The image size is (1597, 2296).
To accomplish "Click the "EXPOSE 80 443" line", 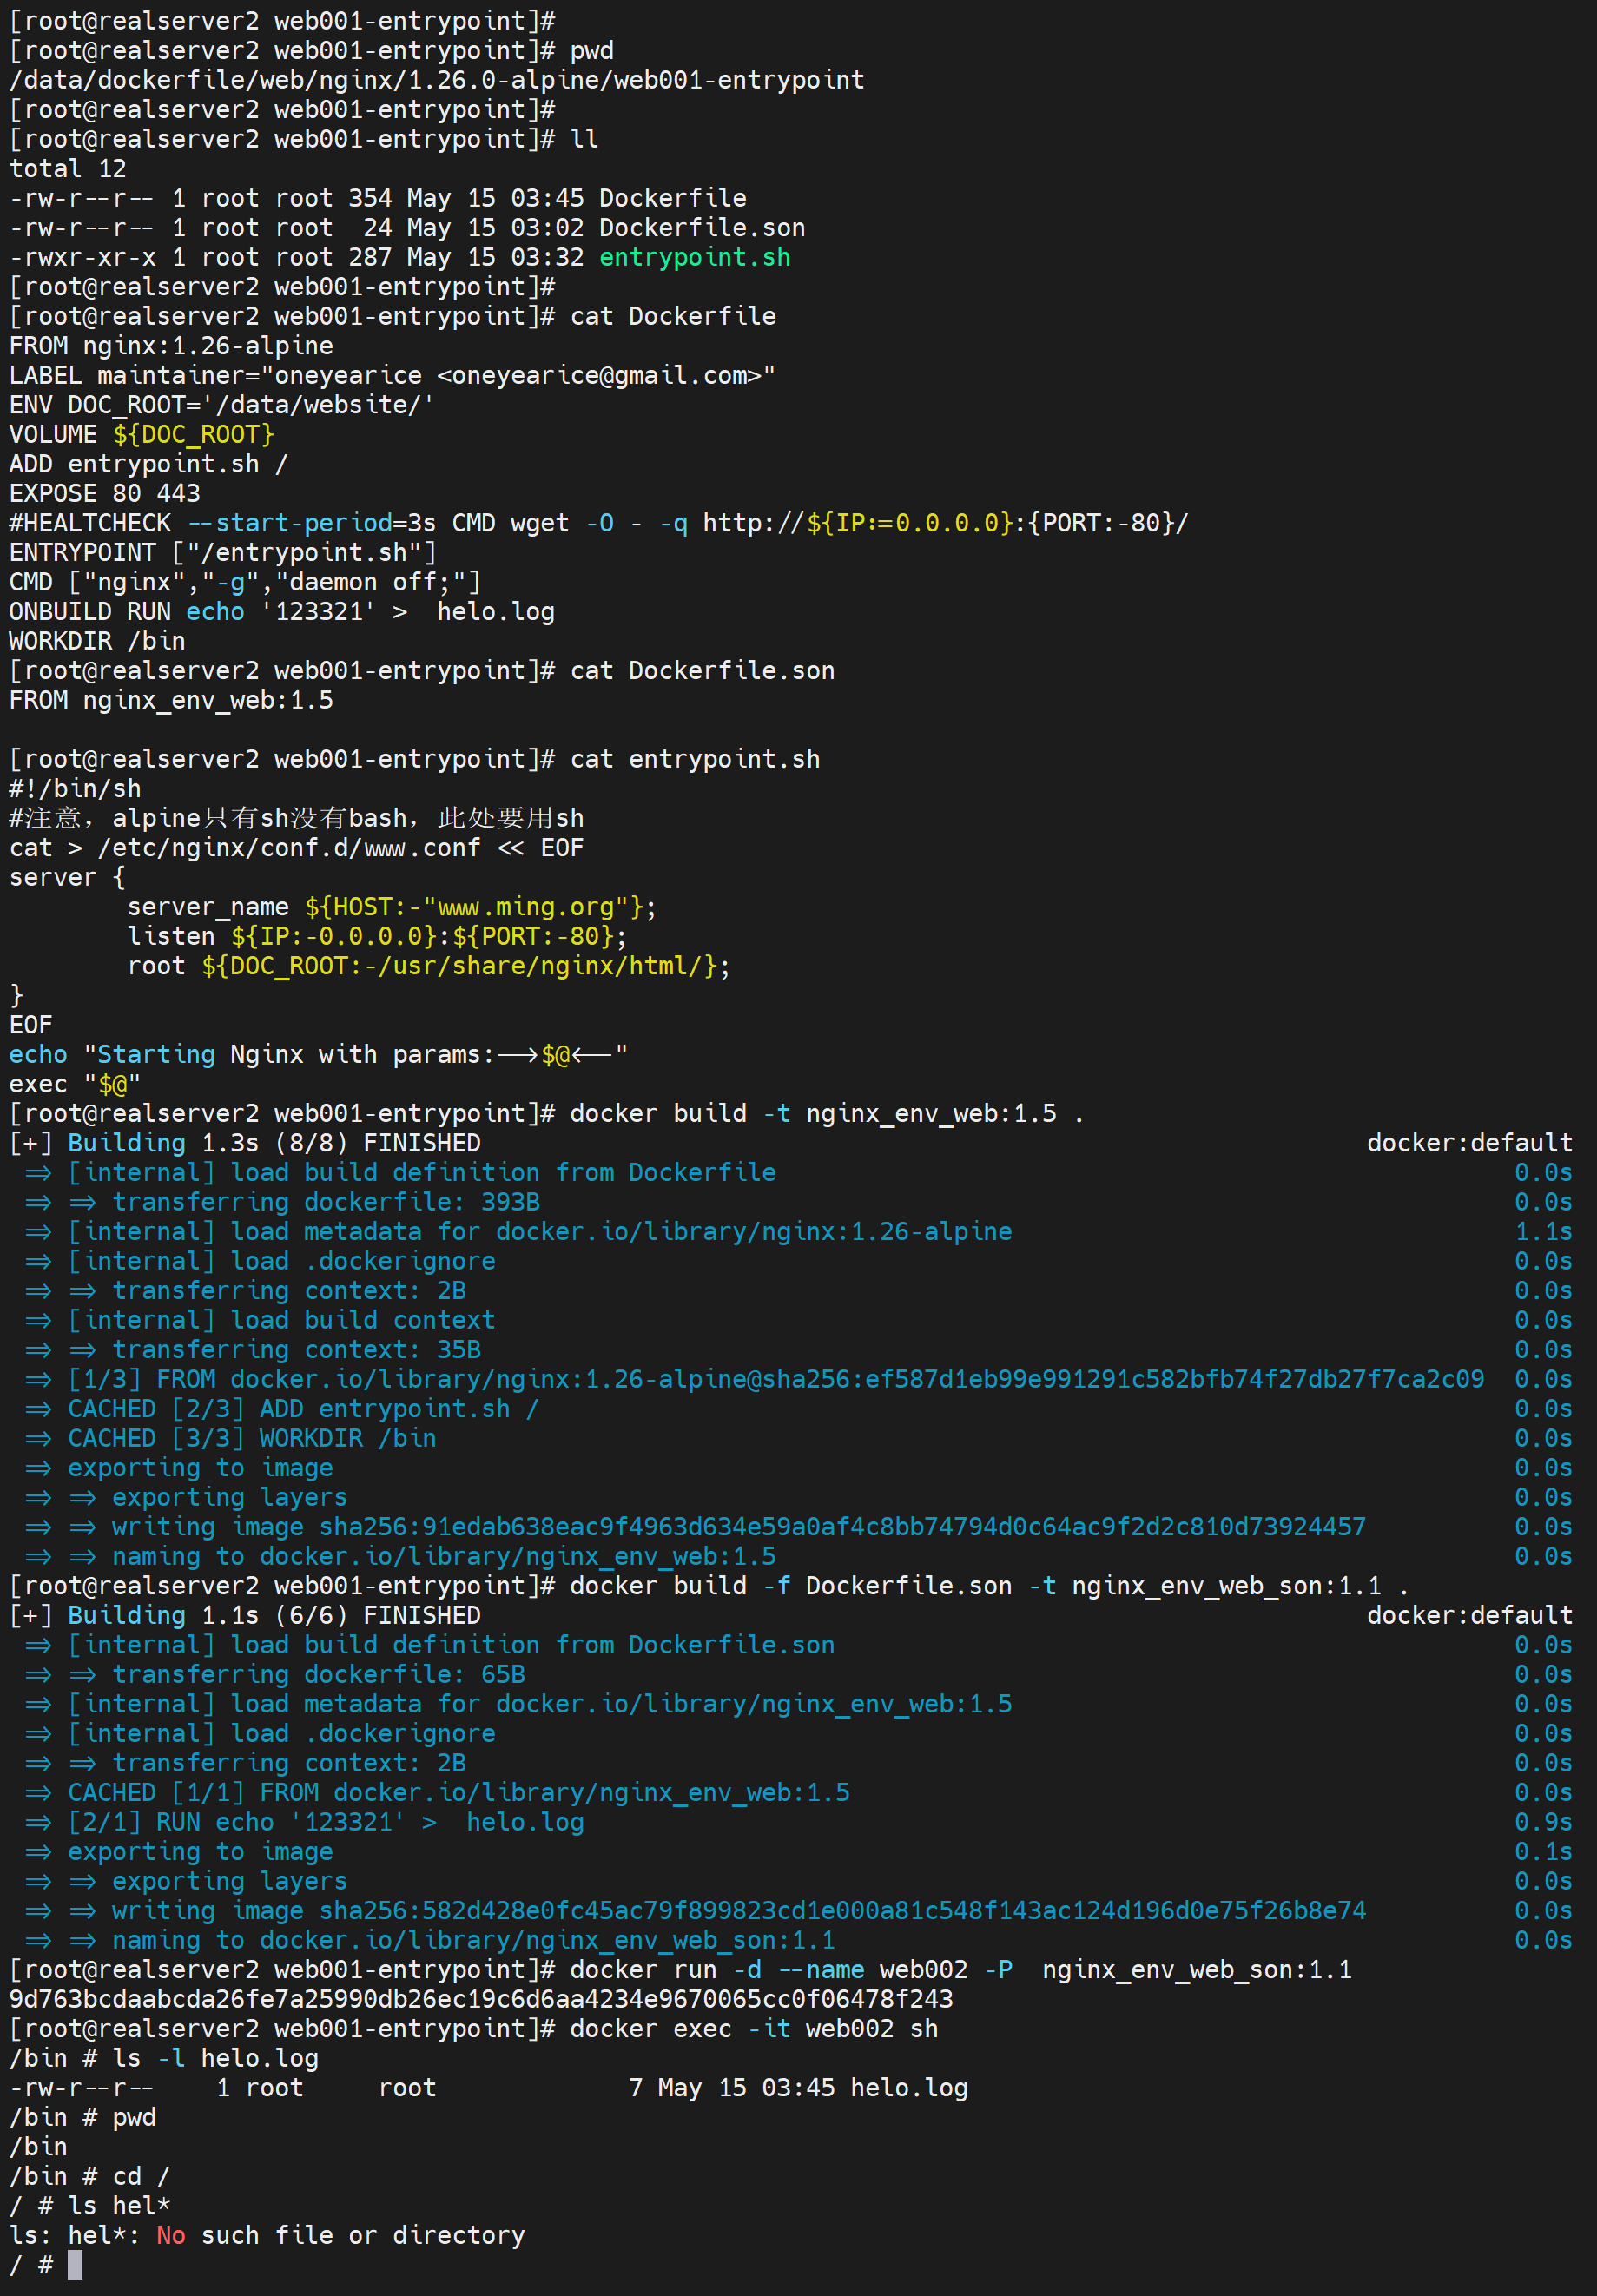I will pyautogui.click(x=105, y=494).
